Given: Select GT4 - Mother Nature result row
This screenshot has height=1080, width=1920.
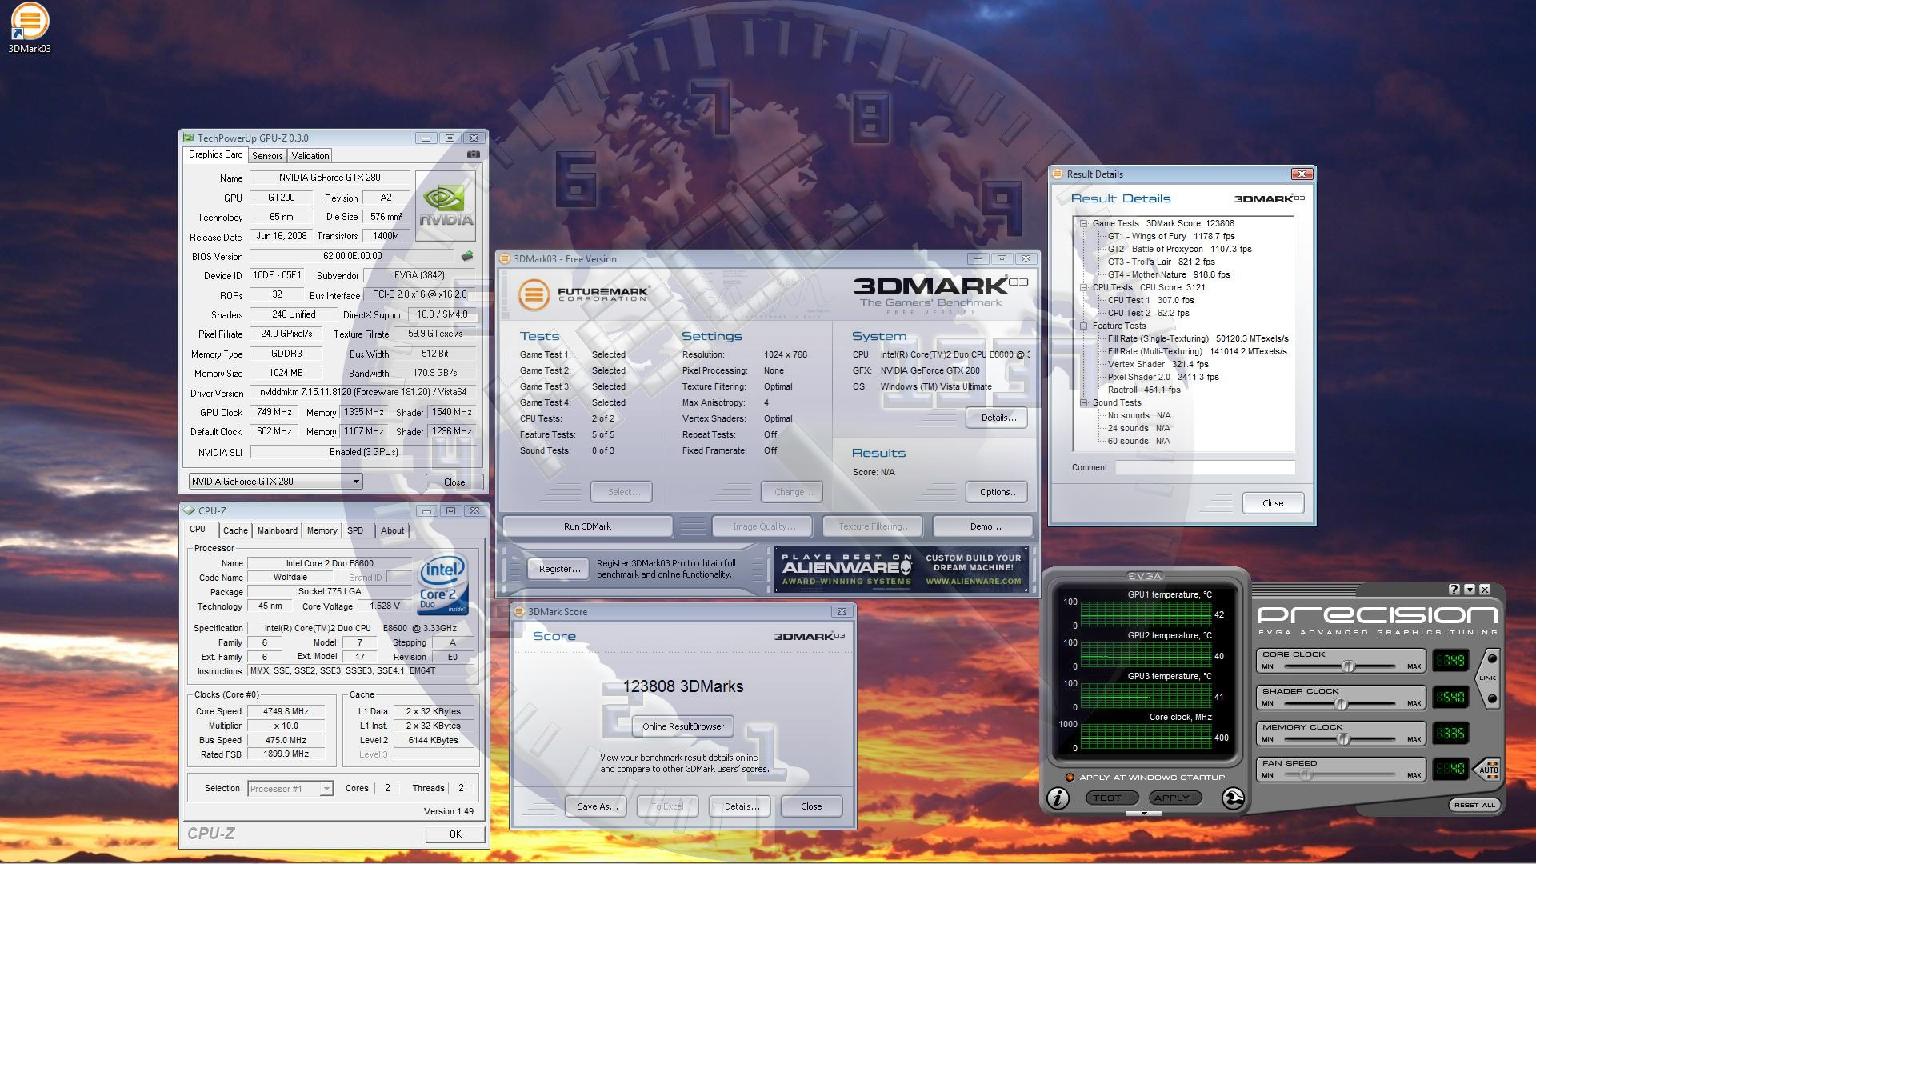Looking at the screenshot, I should click(x=1168, y=275).
